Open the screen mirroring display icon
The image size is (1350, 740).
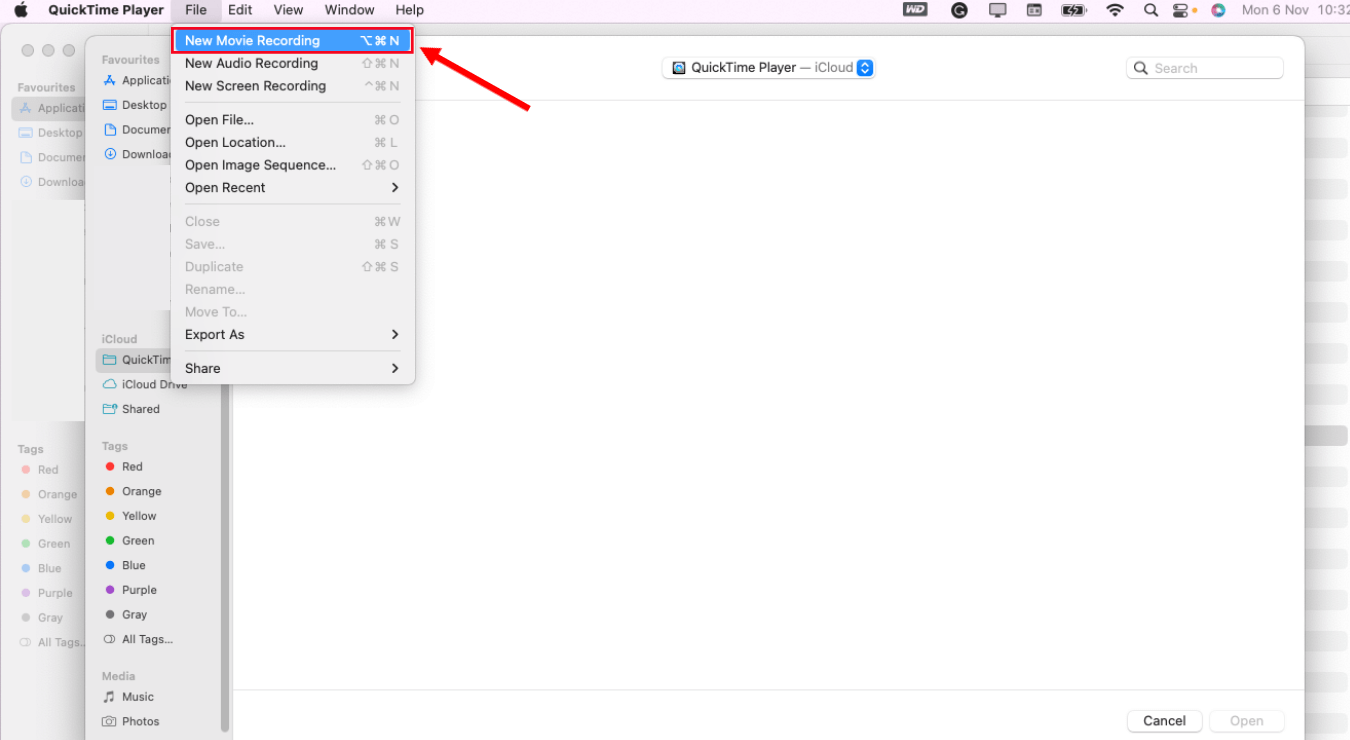998,10
